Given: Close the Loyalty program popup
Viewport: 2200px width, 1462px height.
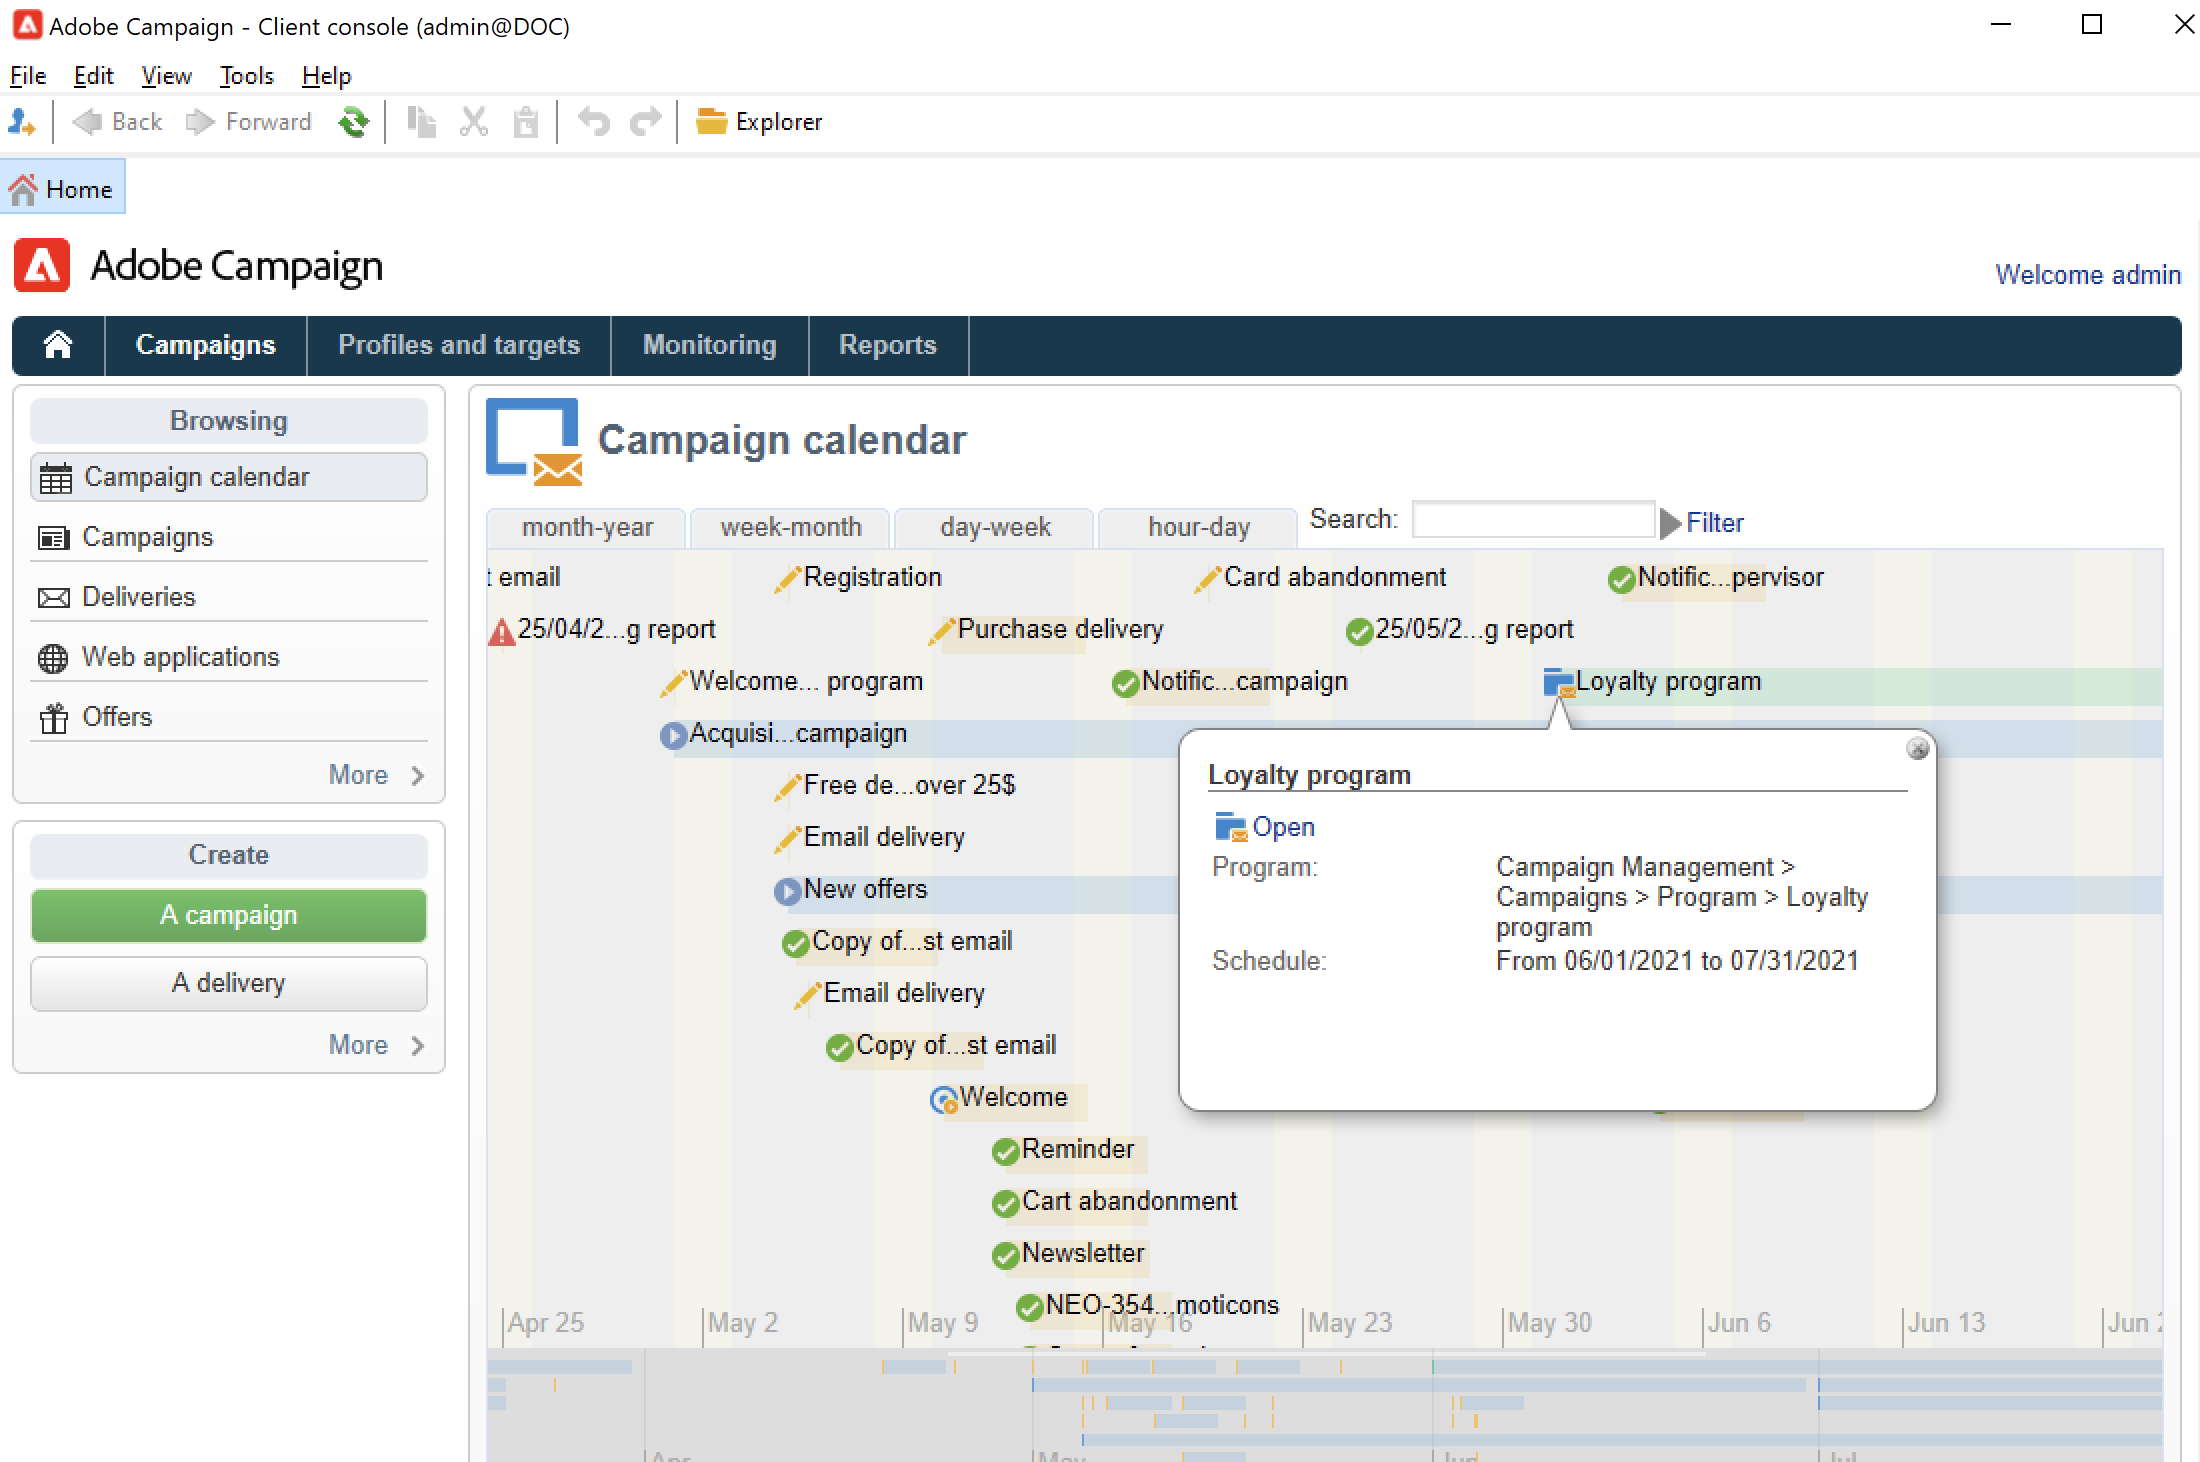Looking at the screenshot, I should [1917, 749].
